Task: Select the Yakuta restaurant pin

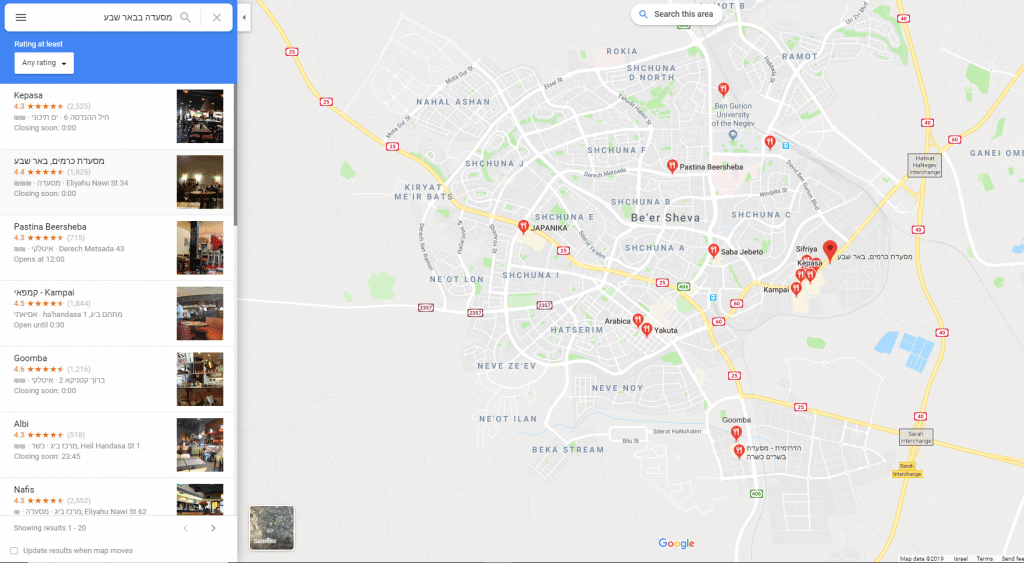Action: pos(647,328)
